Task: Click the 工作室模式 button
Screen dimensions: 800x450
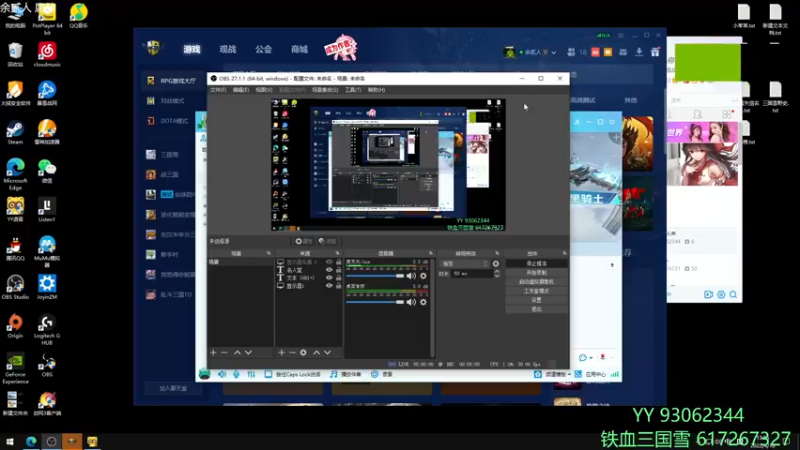Action: coord(536,291)
